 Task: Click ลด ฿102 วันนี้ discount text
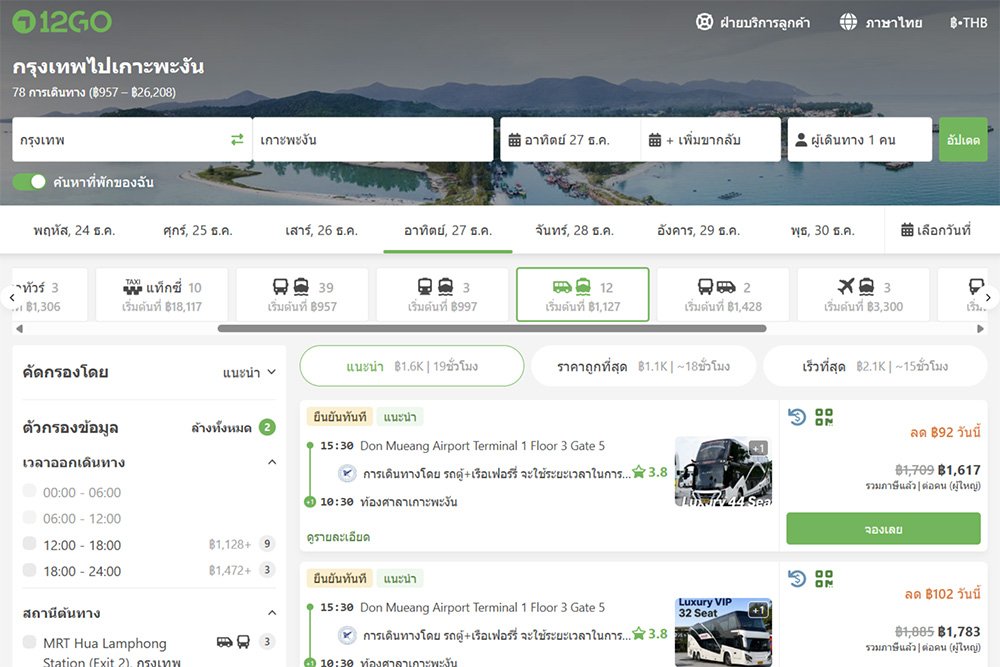point(943,594)
